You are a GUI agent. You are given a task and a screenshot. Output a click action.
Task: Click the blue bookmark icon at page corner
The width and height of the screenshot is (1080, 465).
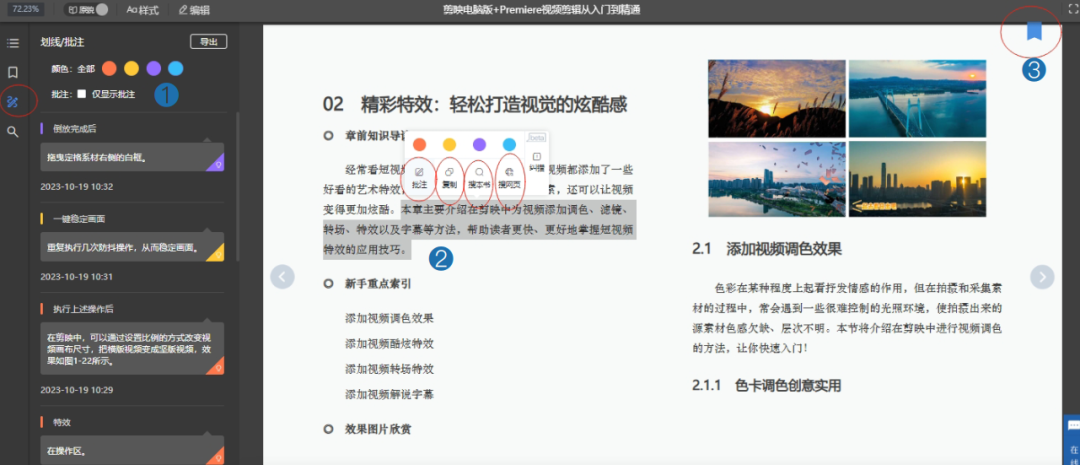pos(1034,32)
